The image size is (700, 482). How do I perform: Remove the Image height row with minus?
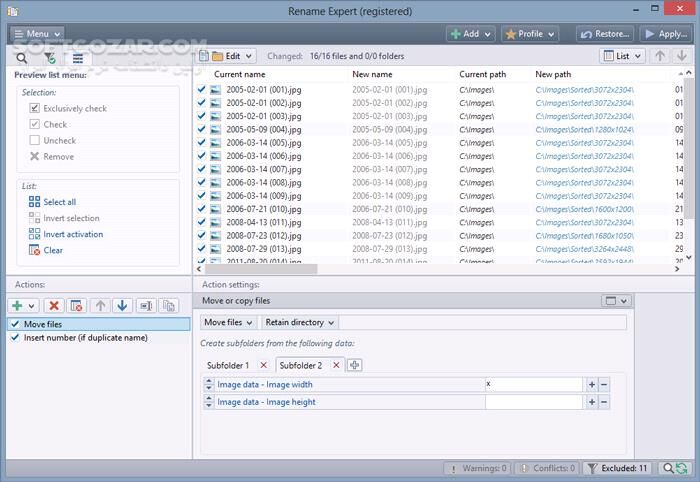point(604,402)
